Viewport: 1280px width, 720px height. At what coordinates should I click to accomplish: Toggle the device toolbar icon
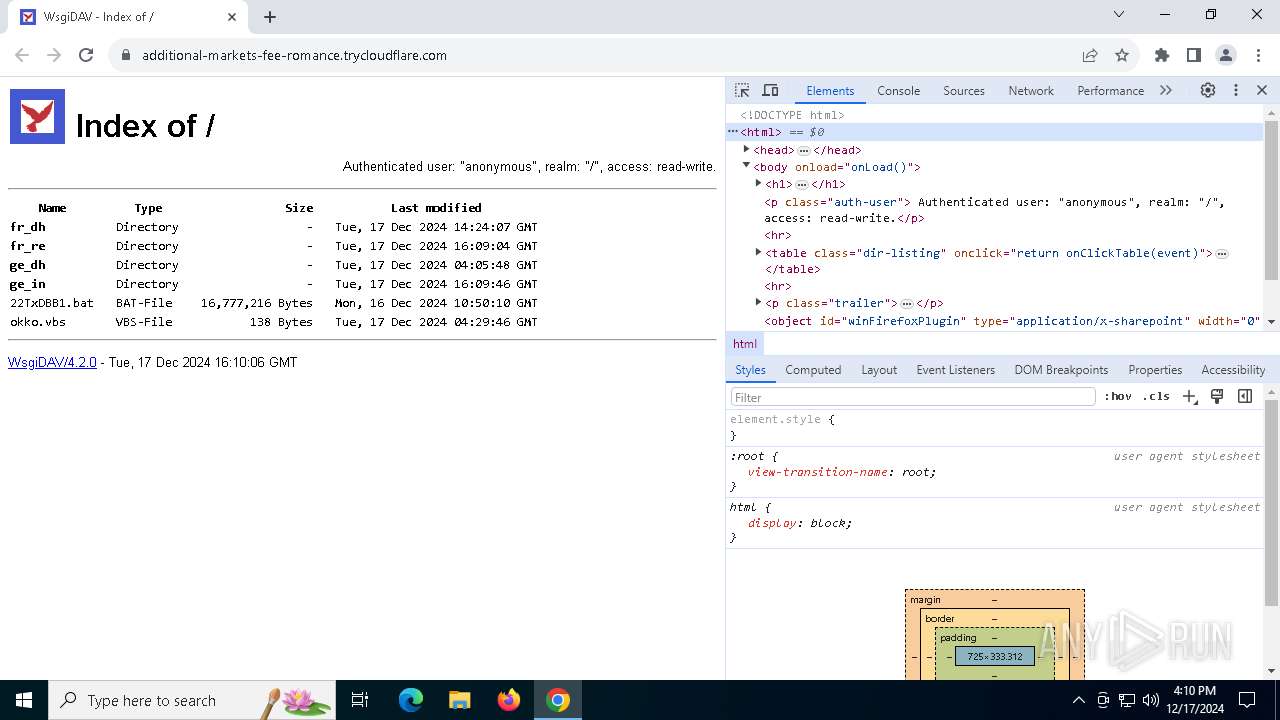[x=770, y=90]
